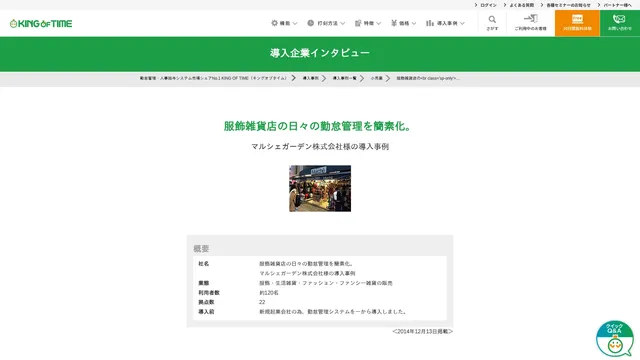Click the 社名 row label
This screenshot has width=640, height=360.
tap(204, 264)
